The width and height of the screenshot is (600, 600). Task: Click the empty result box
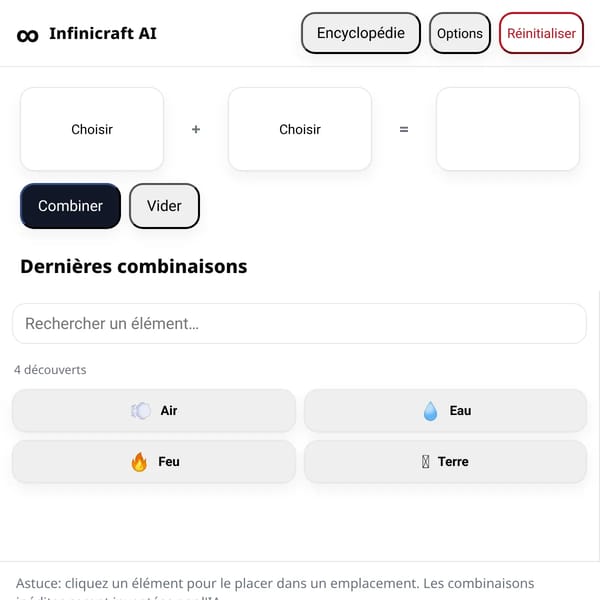point(508,129)
